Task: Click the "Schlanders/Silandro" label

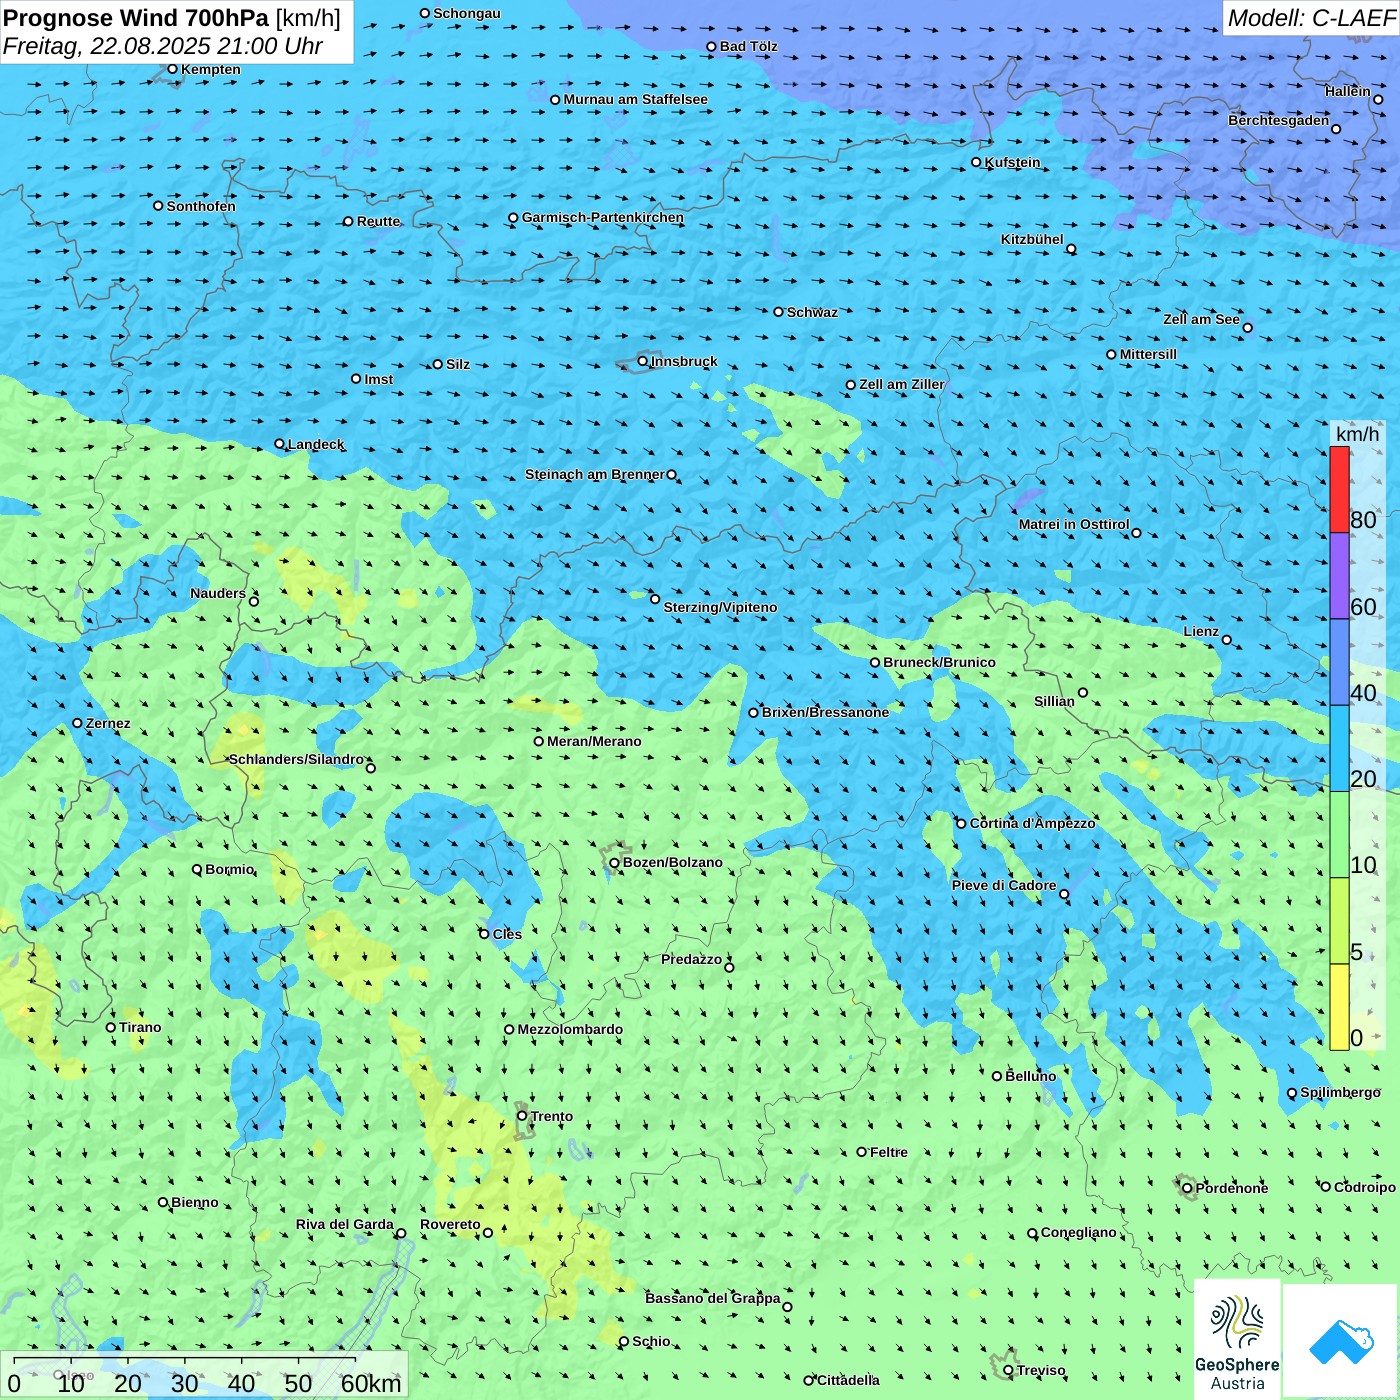Action: tap(297, 759)
